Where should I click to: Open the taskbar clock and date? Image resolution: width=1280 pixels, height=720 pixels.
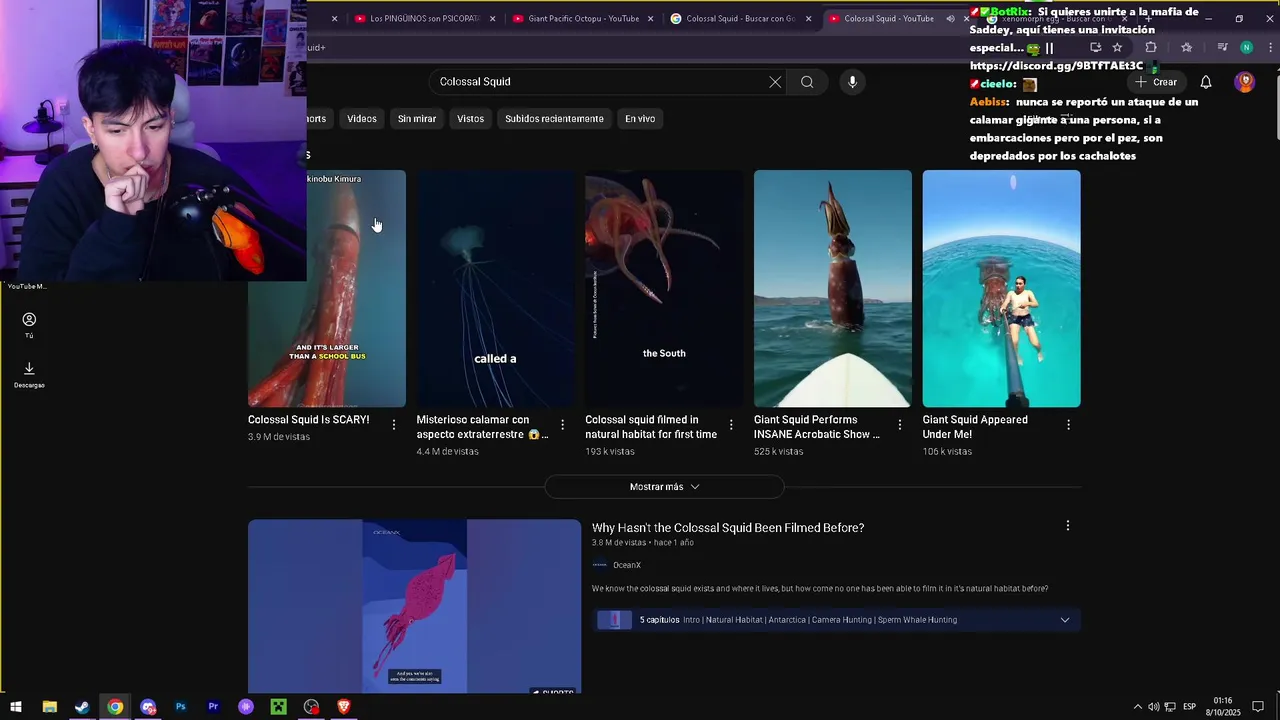(1222, 707)
